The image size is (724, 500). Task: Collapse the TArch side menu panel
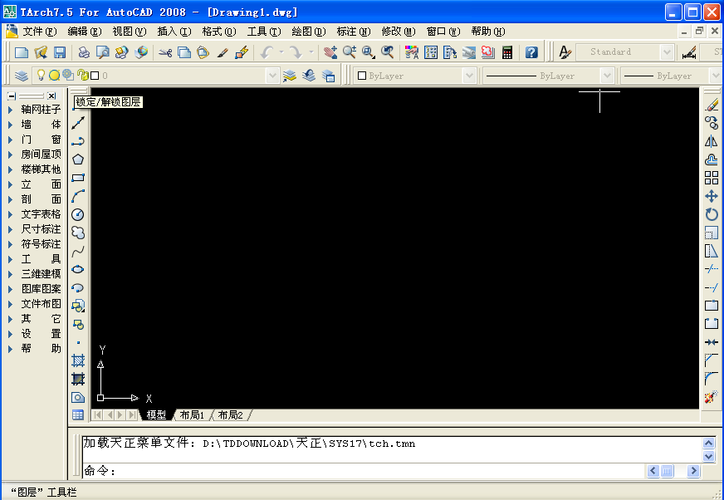(x=12, y=96)
